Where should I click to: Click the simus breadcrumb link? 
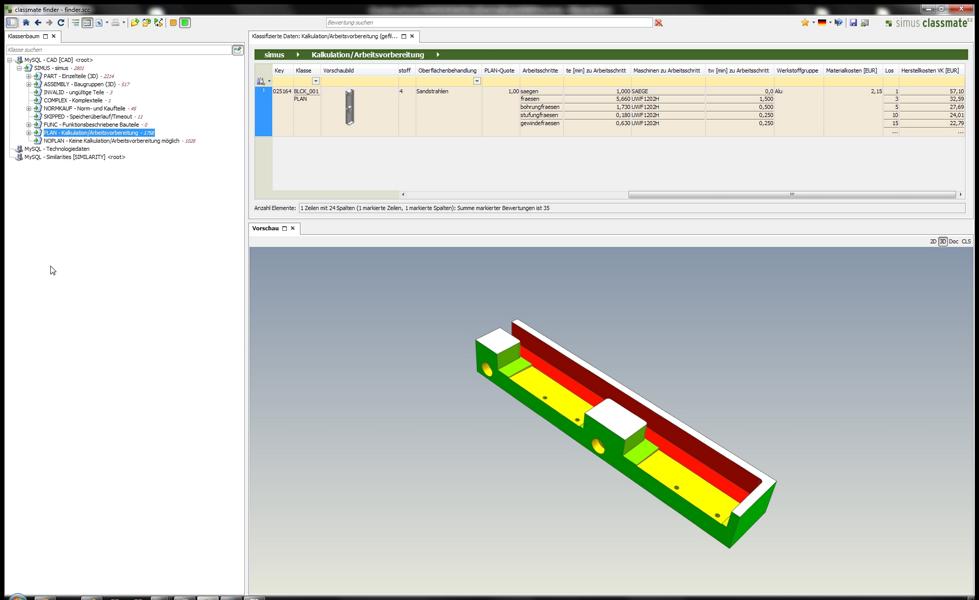274,55
